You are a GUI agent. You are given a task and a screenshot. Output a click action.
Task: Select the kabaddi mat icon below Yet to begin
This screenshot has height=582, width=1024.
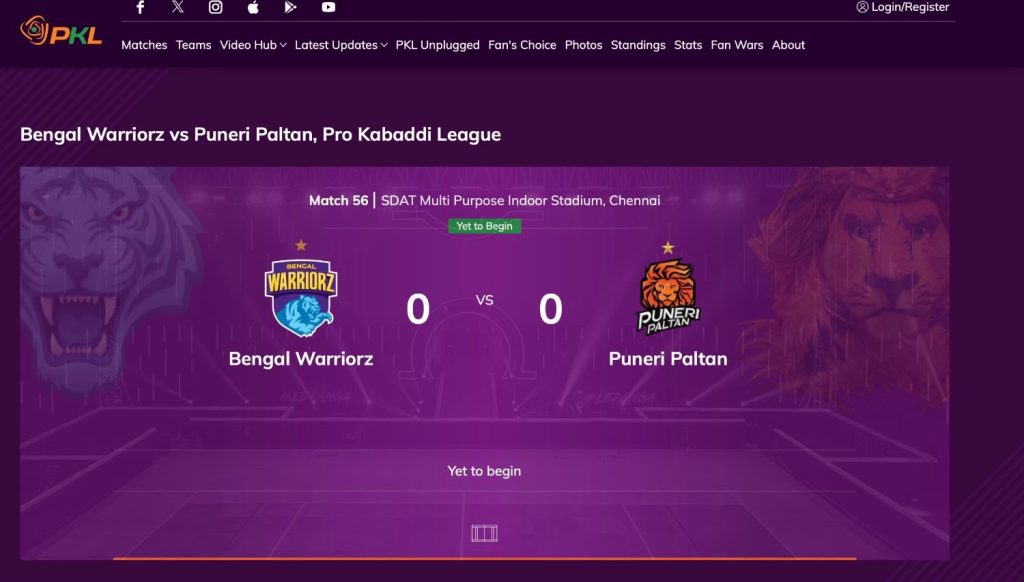484,534
